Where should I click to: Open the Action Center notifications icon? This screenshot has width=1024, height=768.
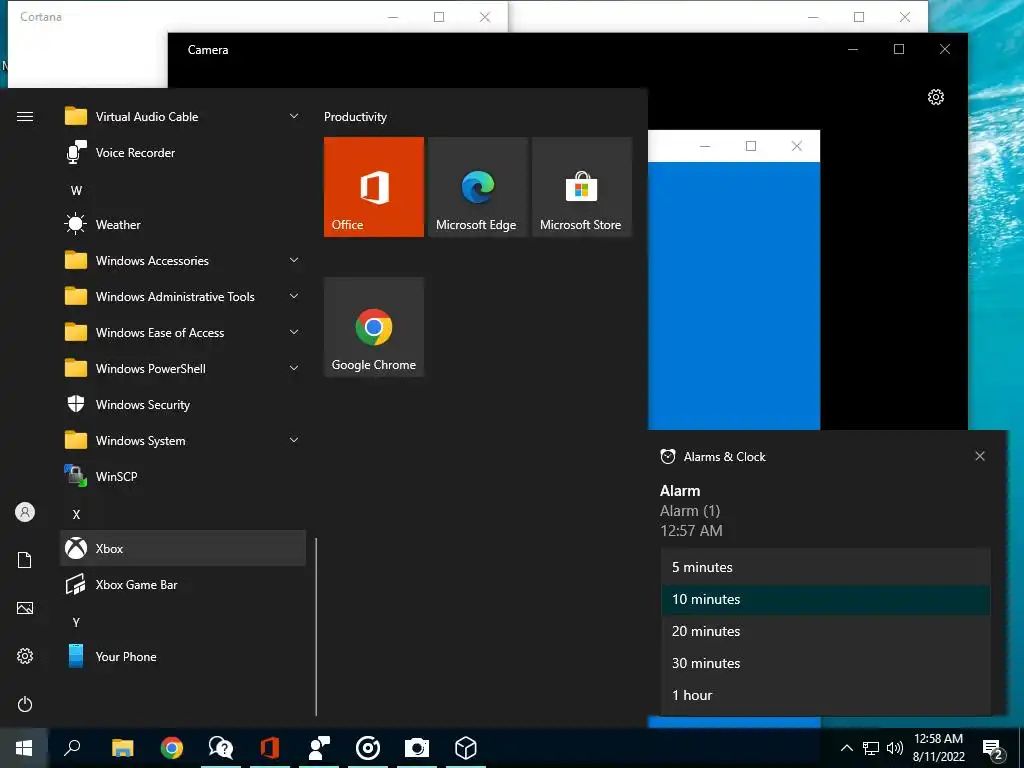coord(993,750)
